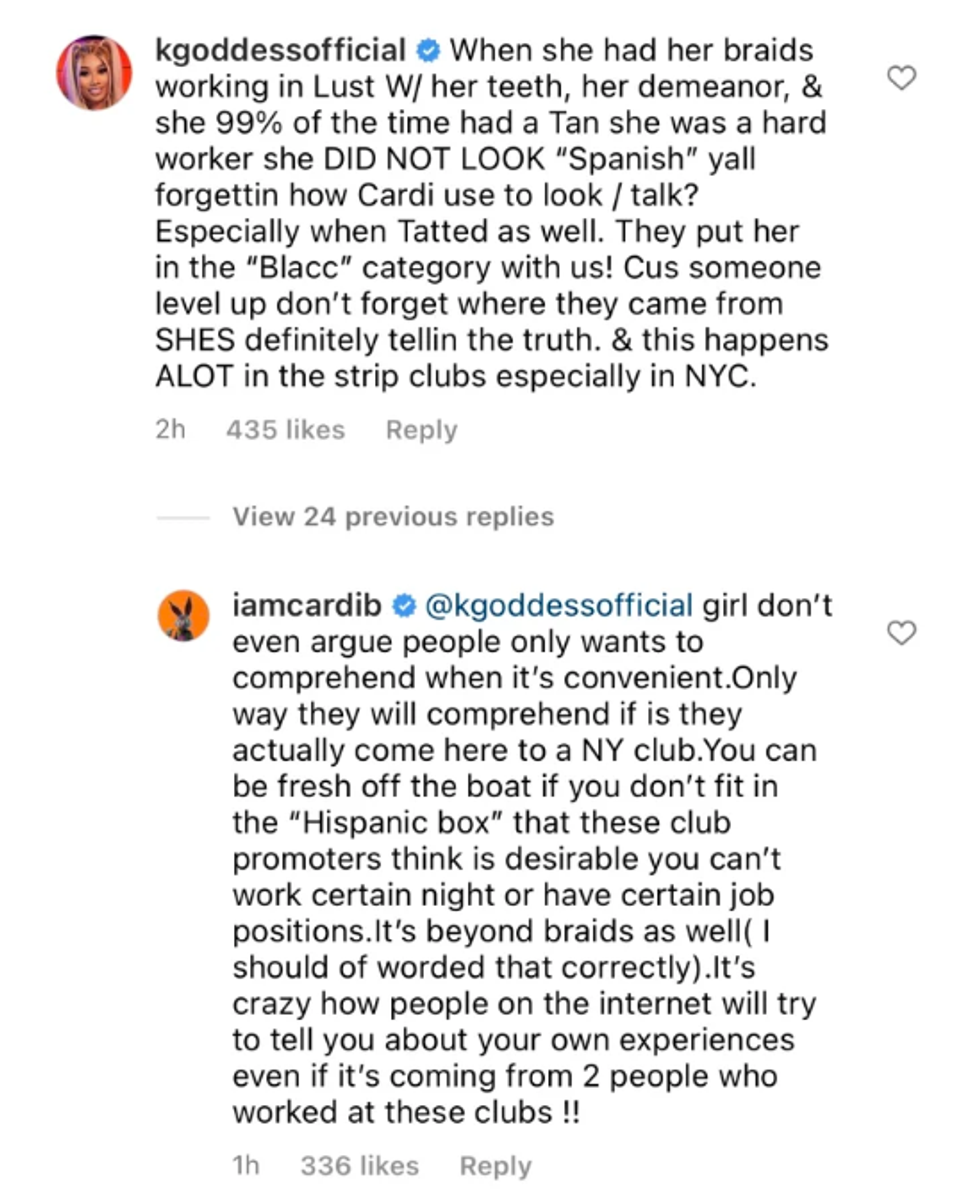
Task: Click the @kgoddessofficial mention in the reply
Action: [559, 605]
